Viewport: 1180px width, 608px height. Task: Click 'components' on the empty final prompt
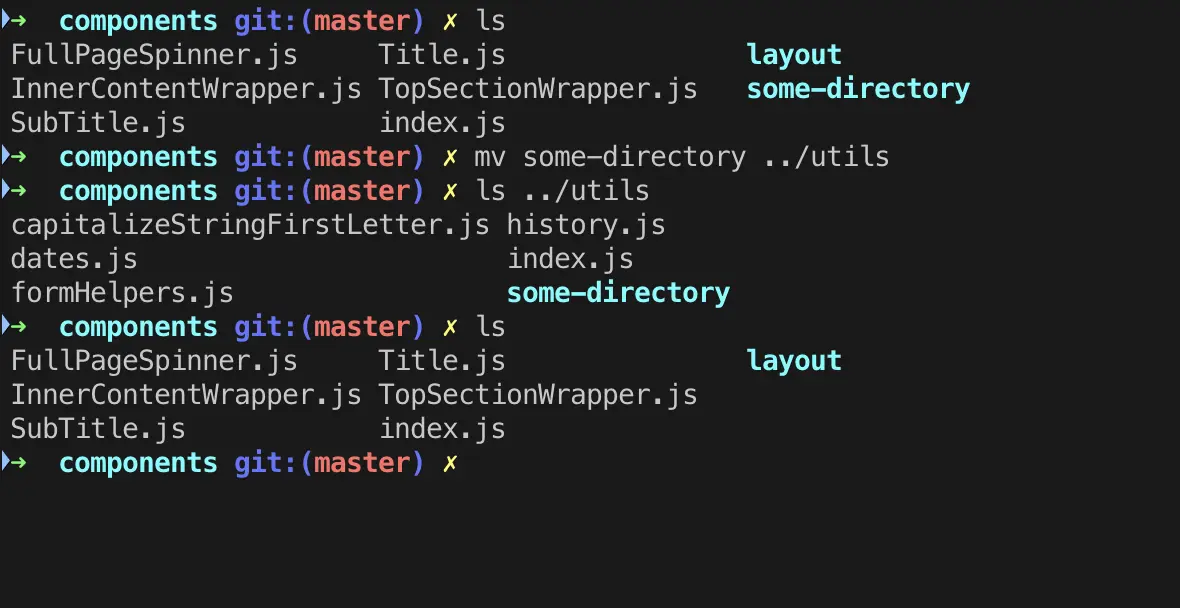(x=138, y=464)
